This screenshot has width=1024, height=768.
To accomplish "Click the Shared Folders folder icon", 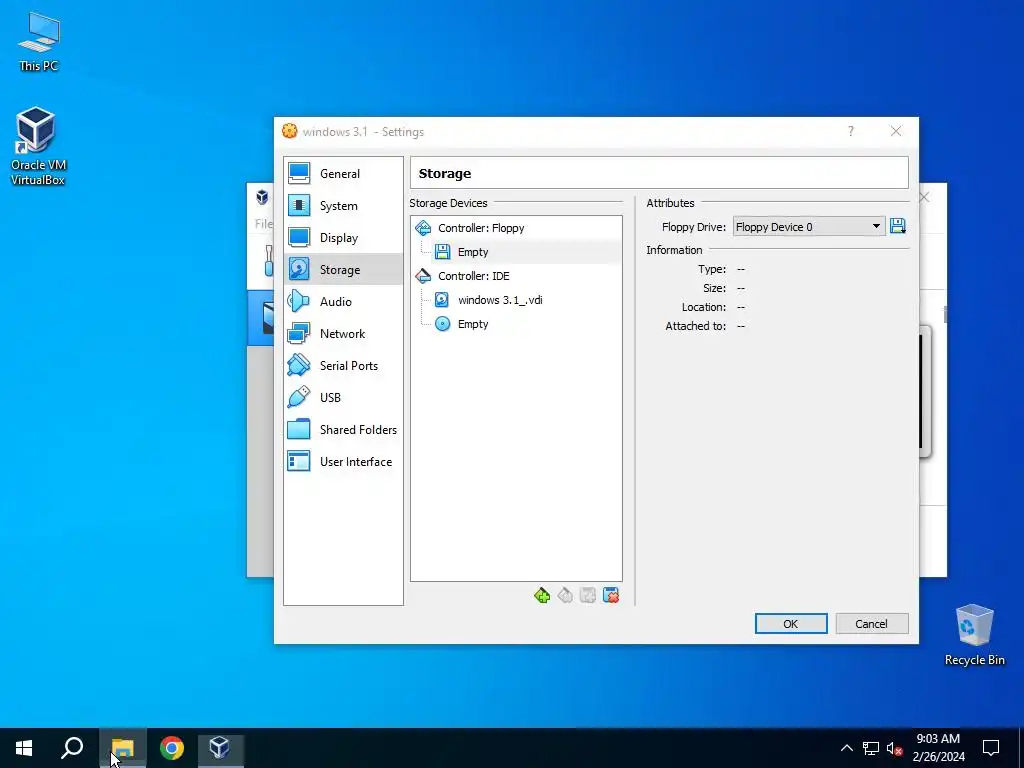I will 299,429.
